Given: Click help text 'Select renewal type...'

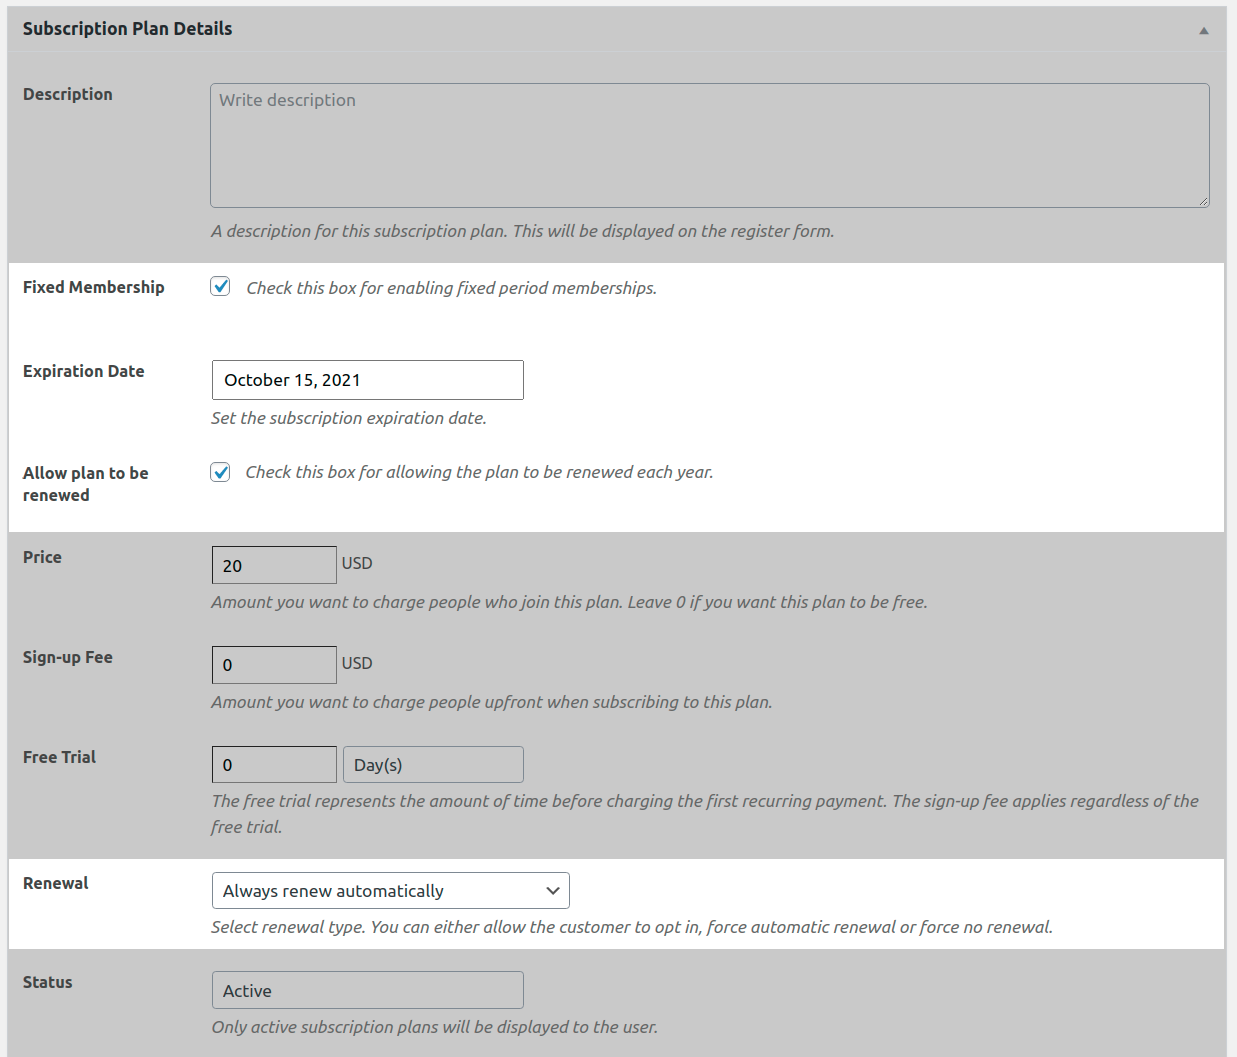Looking at the screenshot, I should 632,927.
